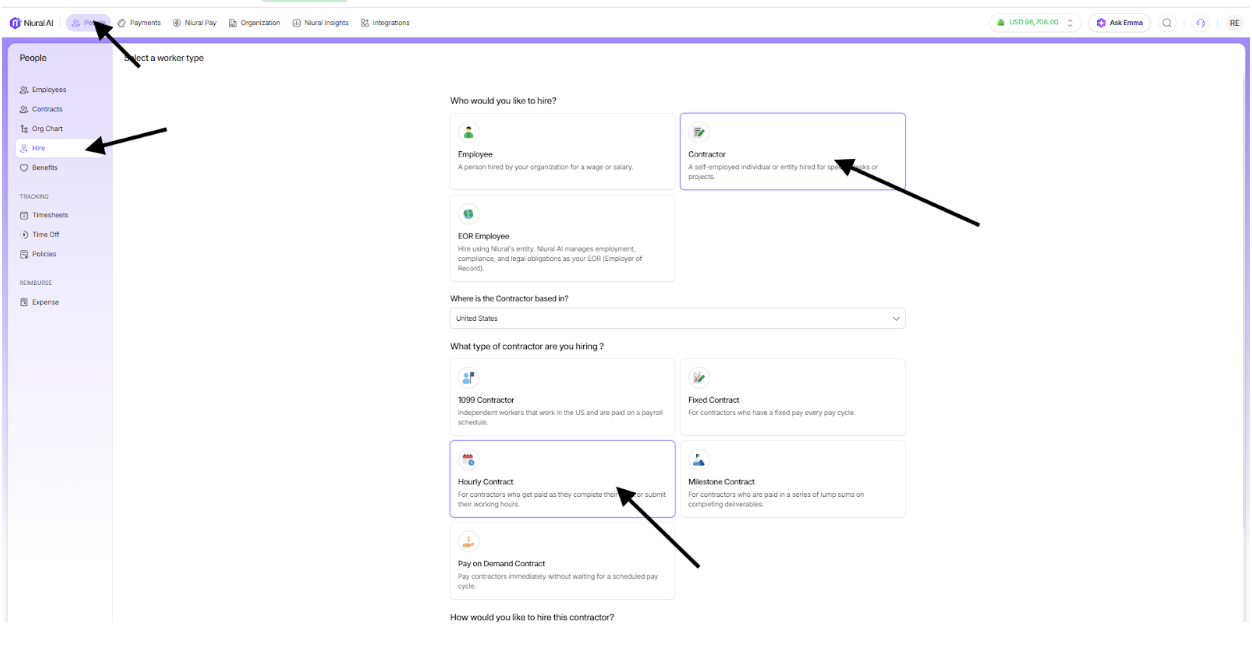Go to the Organization tab
Screen dimensions: 1252x648
point(254,23)
